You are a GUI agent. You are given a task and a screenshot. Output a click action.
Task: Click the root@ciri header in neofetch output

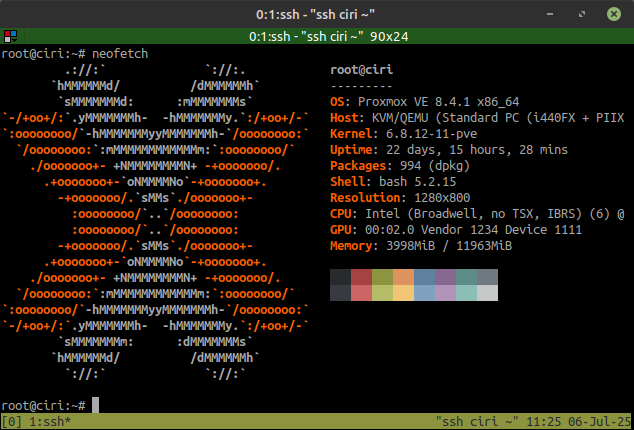pos(361,70)
